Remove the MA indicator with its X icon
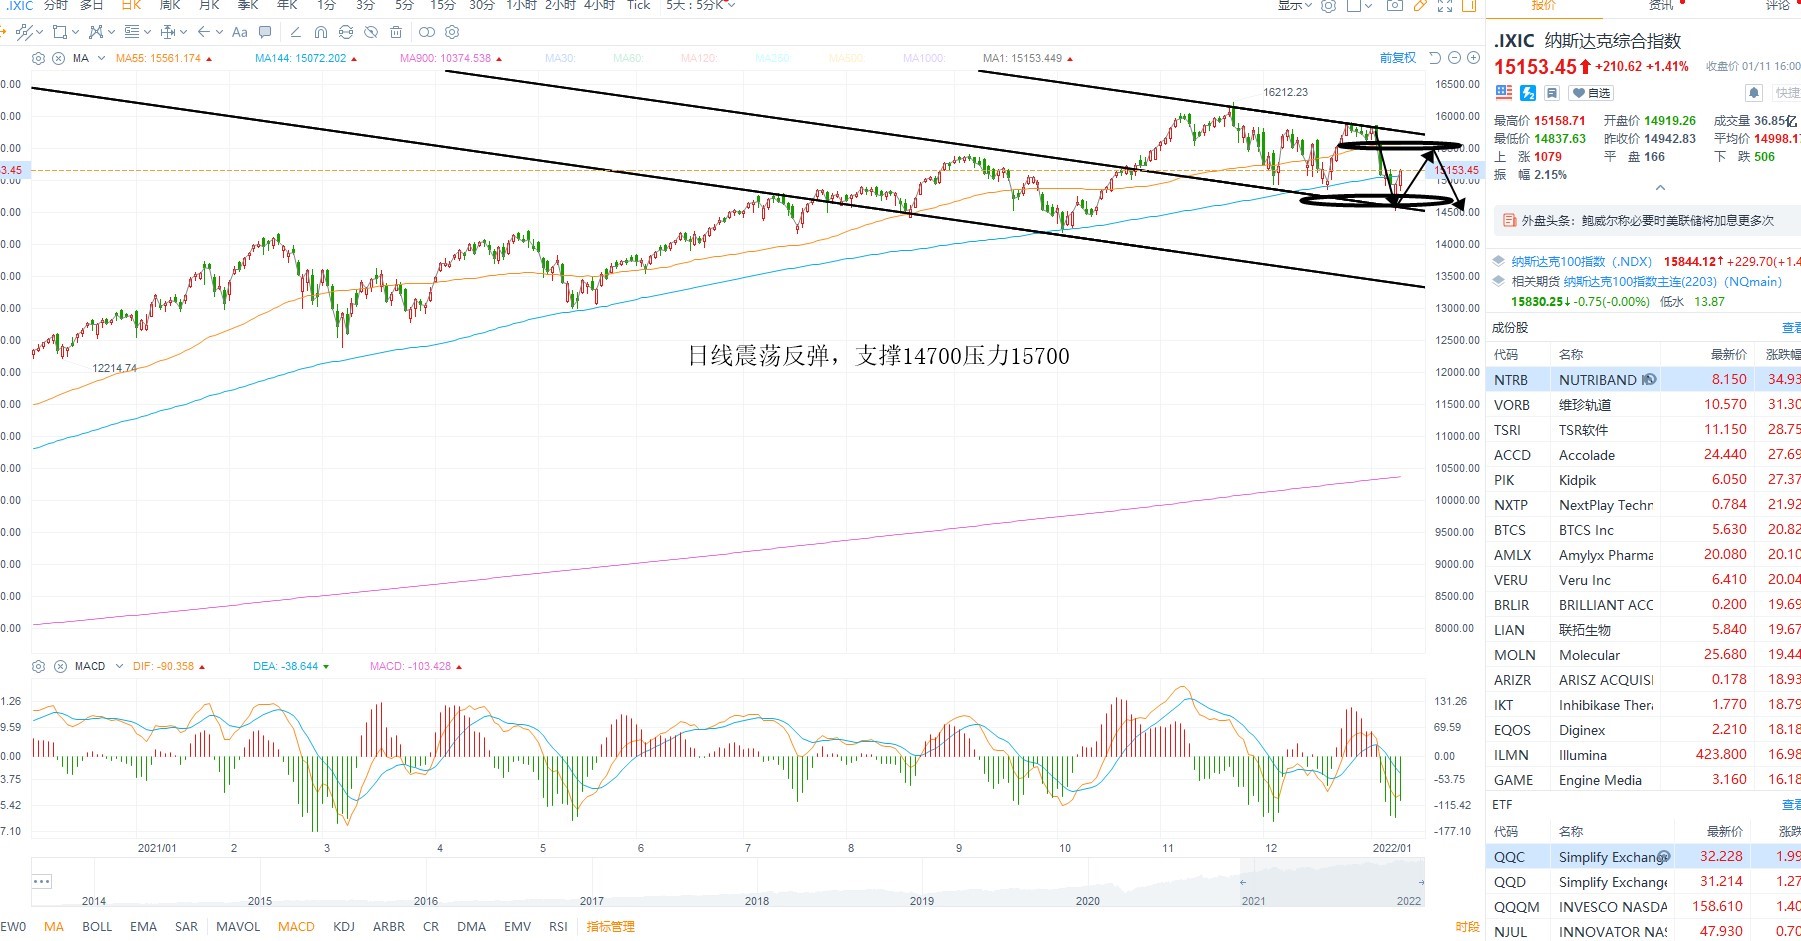1801x941 pixels. [x=59, y=58]
